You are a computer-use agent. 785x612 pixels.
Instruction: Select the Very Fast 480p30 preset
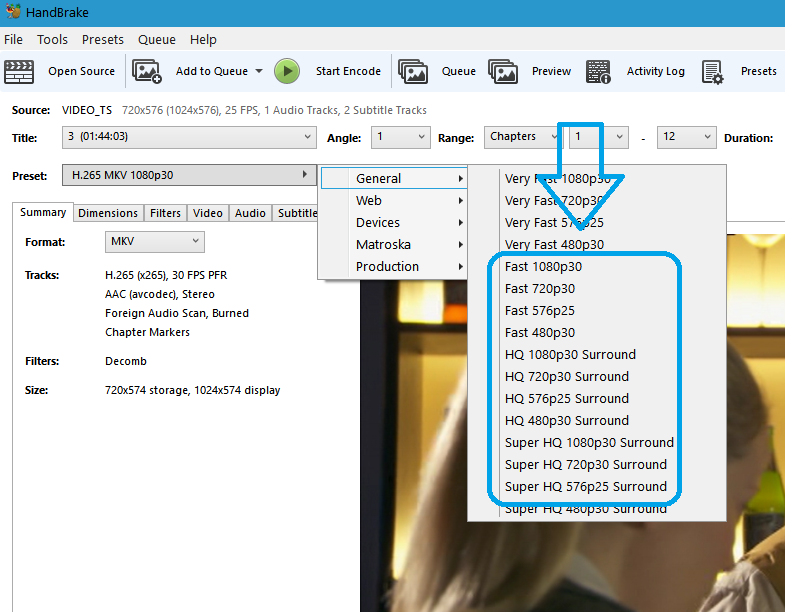pos(554,244)
